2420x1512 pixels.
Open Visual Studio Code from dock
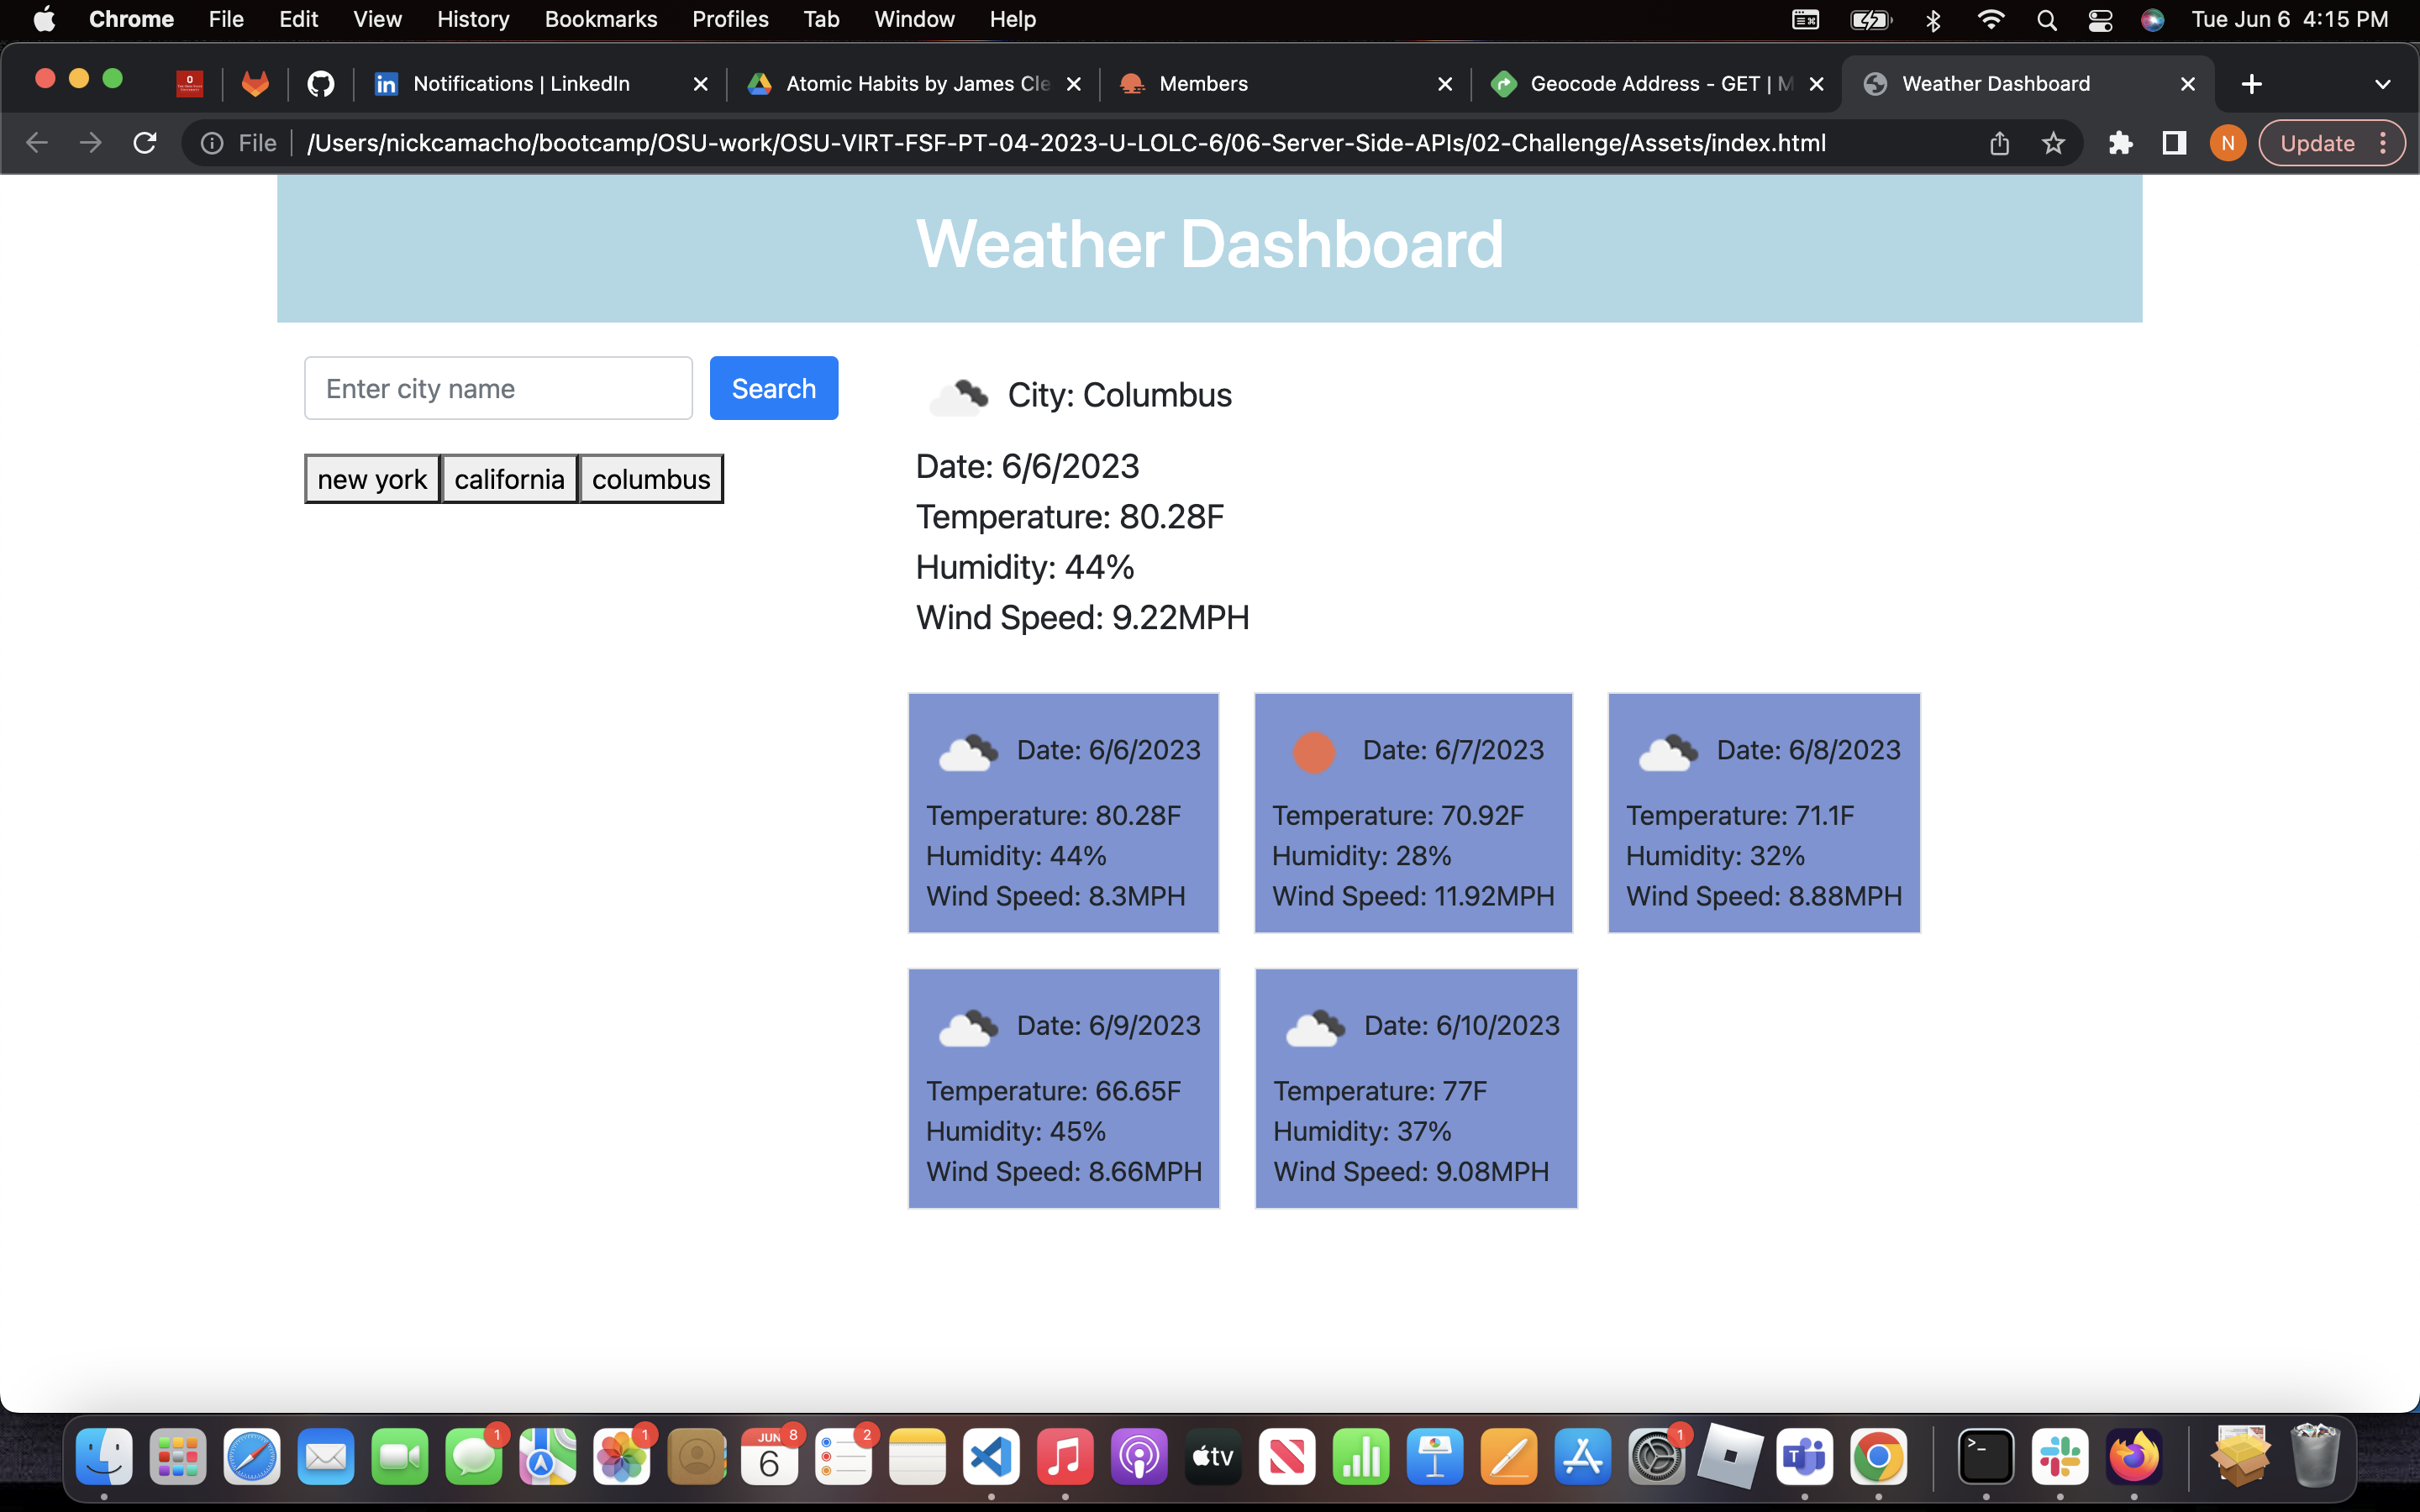tap(991, 1458)
